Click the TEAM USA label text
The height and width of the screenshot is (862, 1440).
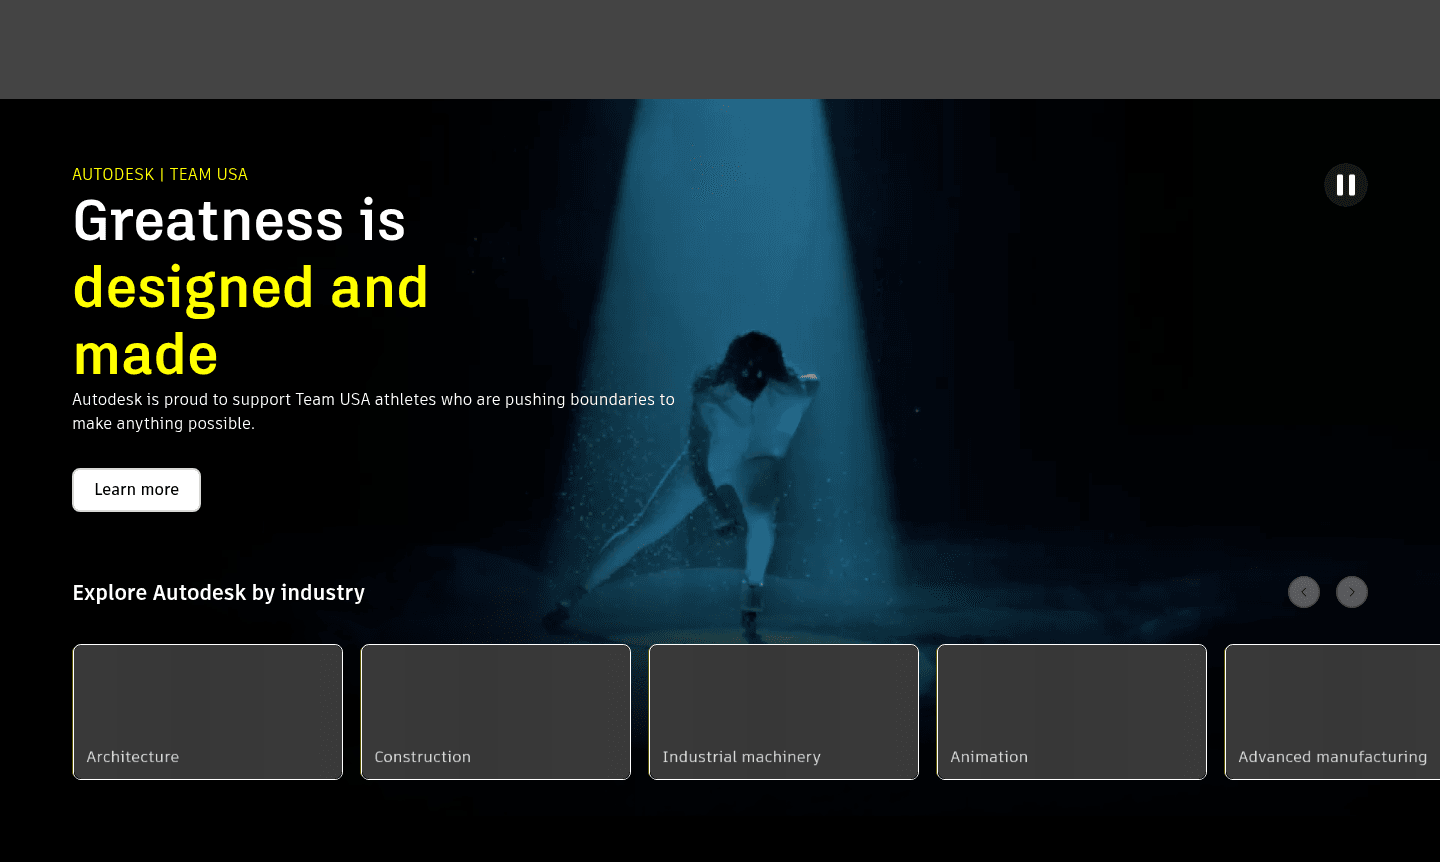pyautogui.click(x=208, y=175)
